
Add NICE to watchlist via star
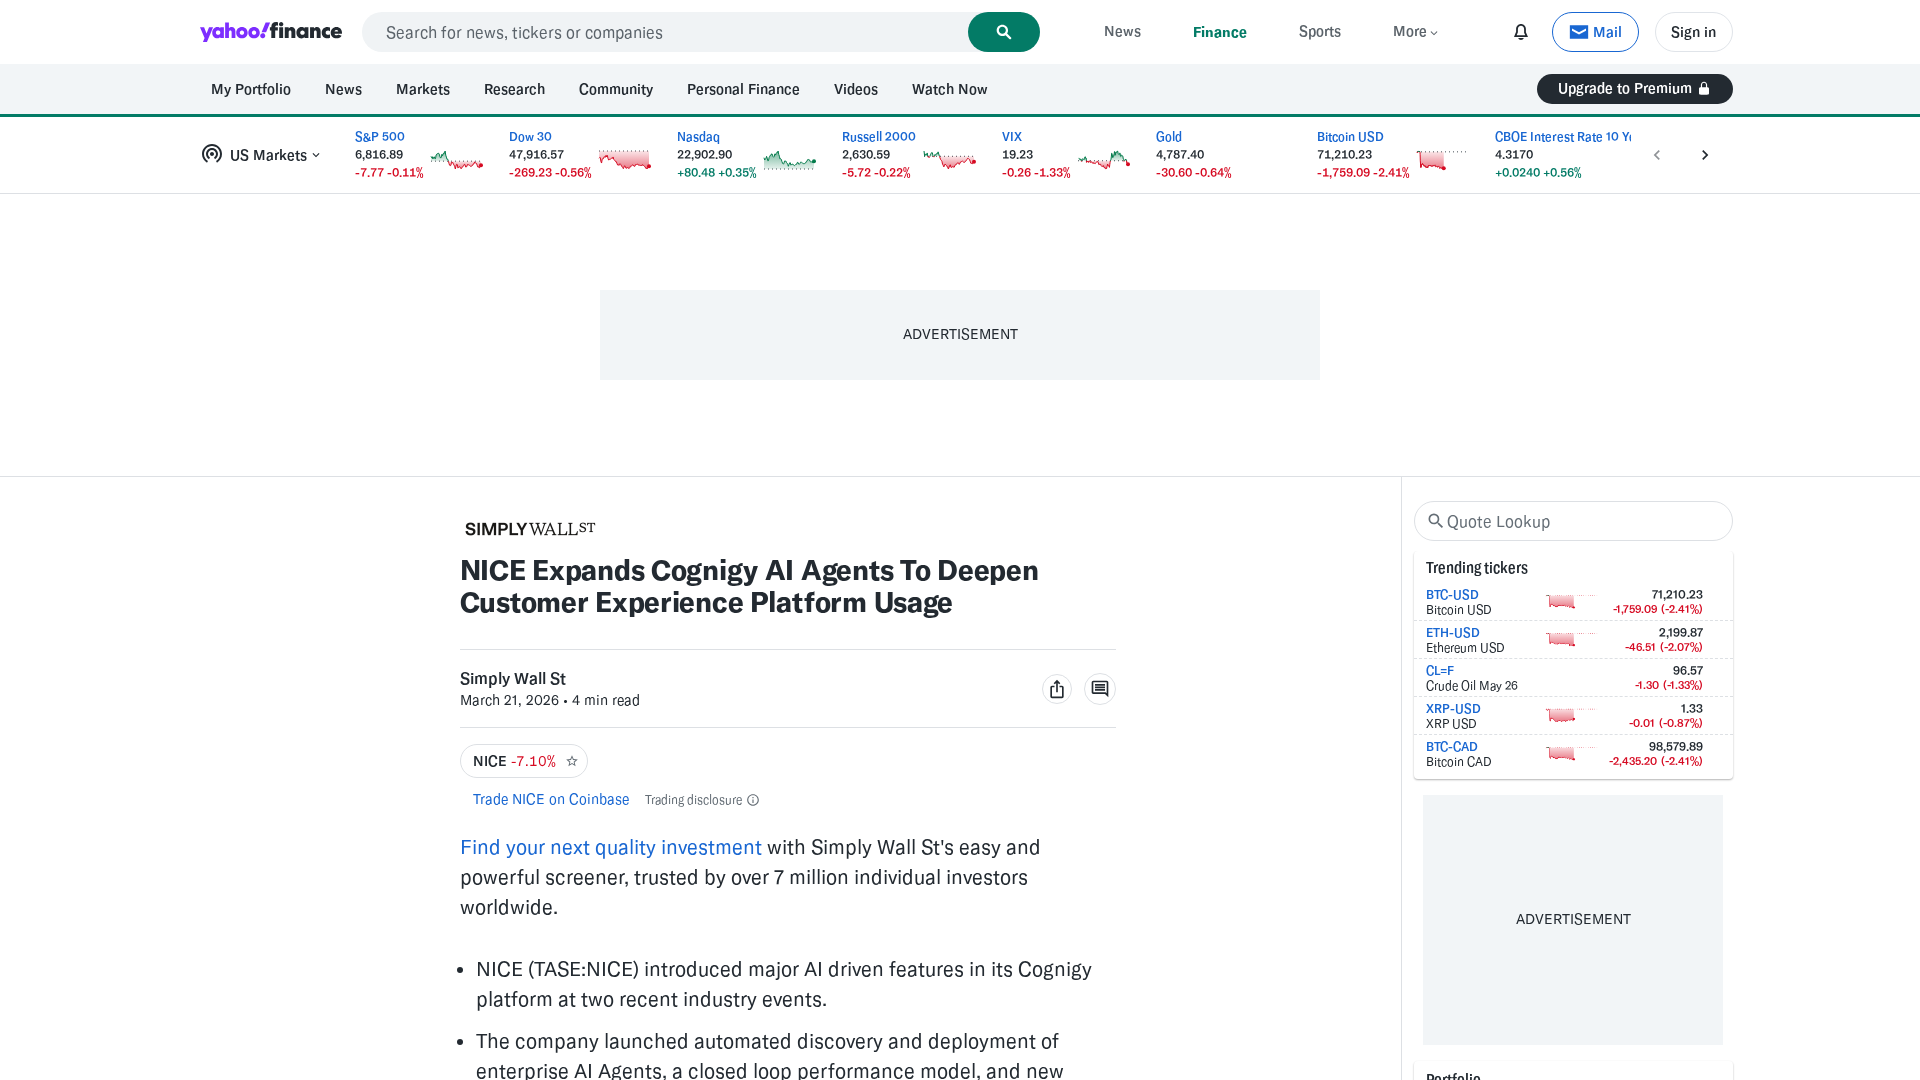pos(572,761)
